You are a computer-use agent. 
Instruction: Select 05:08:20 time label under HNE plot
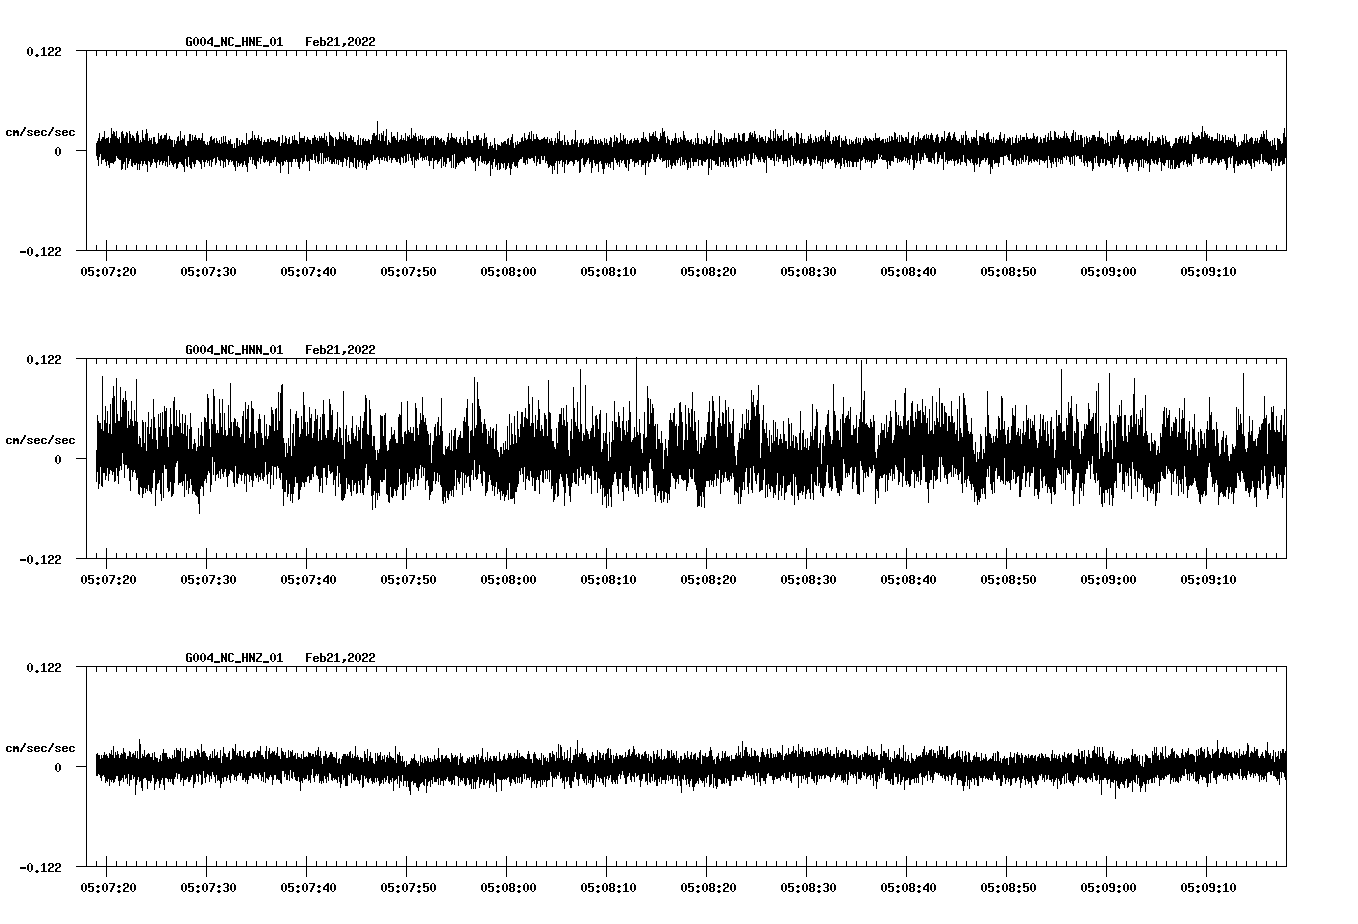tap(708, 271)
